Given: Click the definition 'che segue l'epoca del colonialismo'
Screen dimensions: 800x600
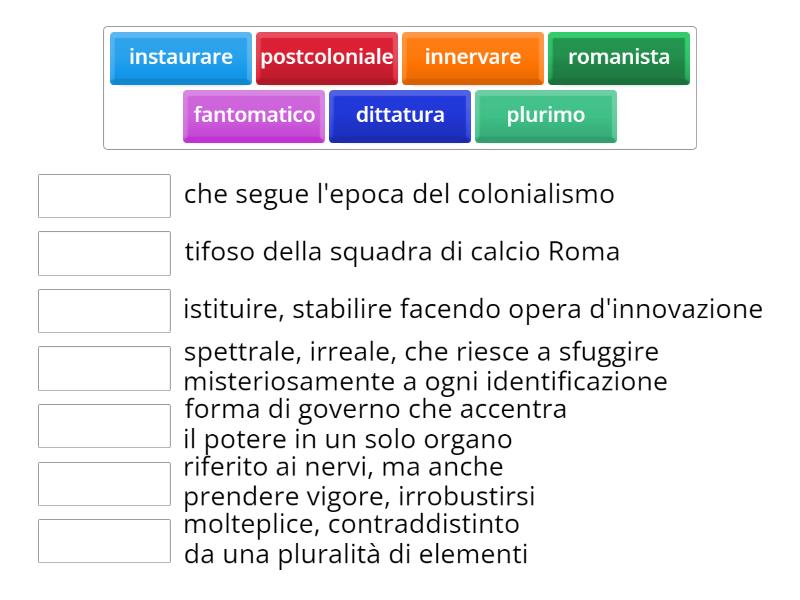Looking at the screenshot, I should [399, 194].
